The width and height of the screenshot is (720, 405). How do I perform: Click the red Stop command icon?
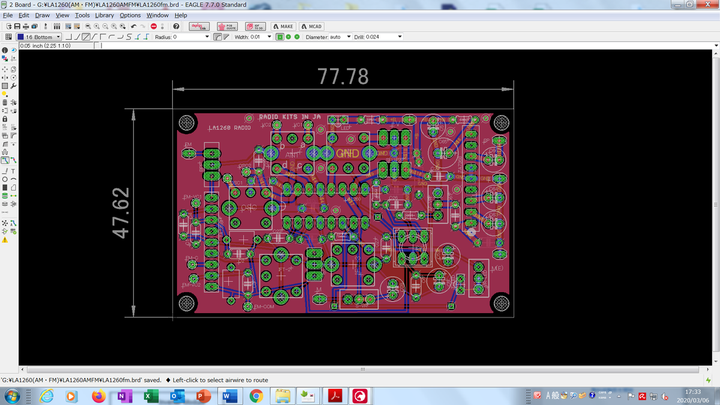pos(152,26)
